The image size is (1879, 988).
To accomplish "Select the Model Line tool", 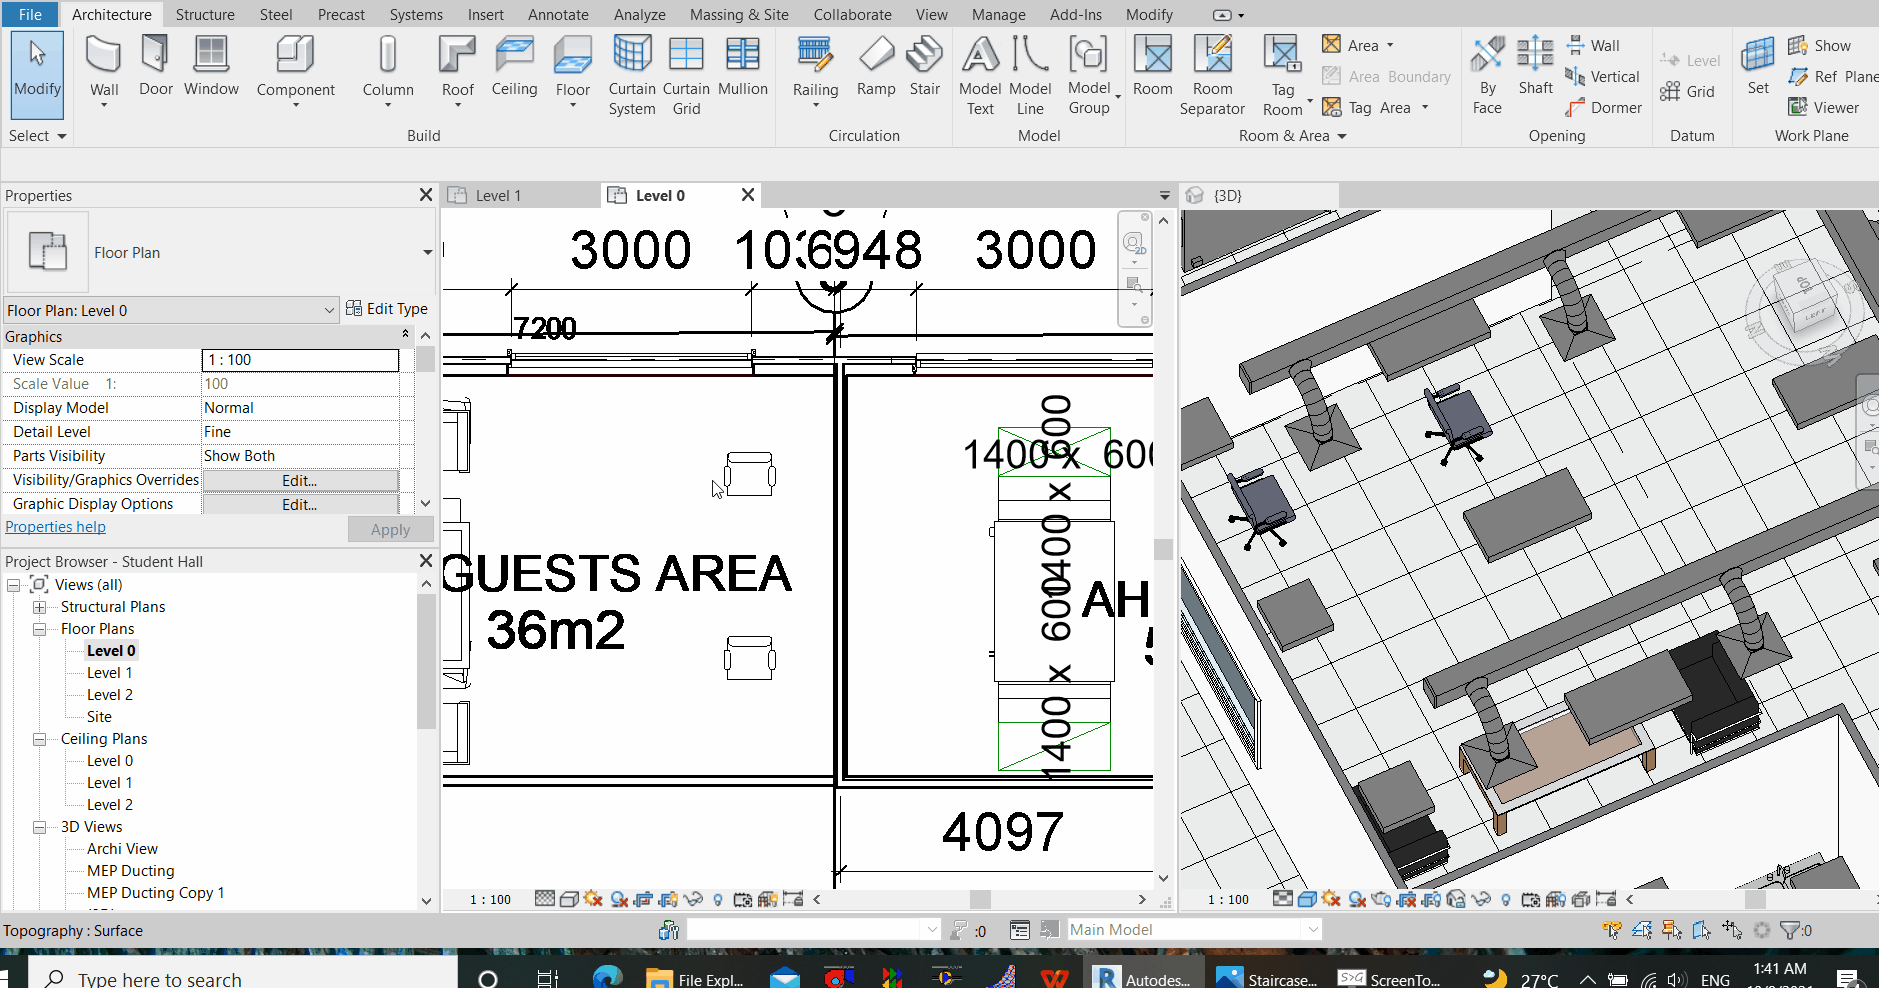I will [1030, 75].
